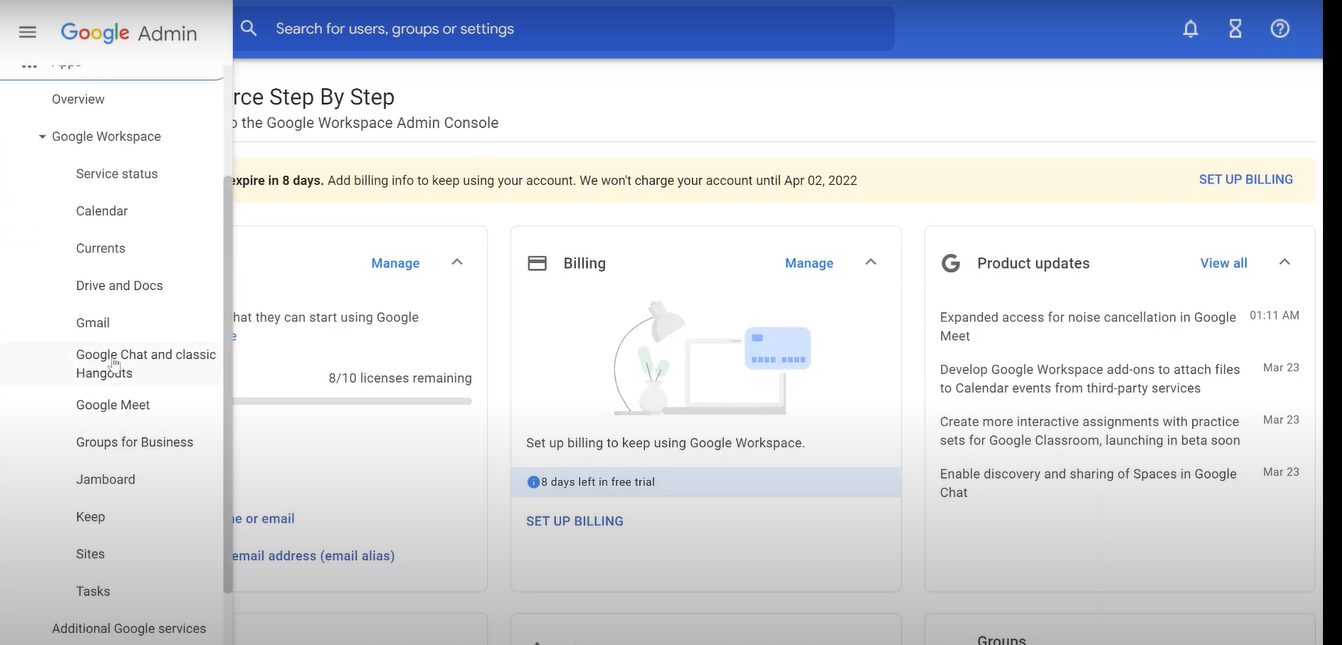Open noise cancellation in Google Meet update
Viewport: 1342px width, 645px height.
[1088, 327]
